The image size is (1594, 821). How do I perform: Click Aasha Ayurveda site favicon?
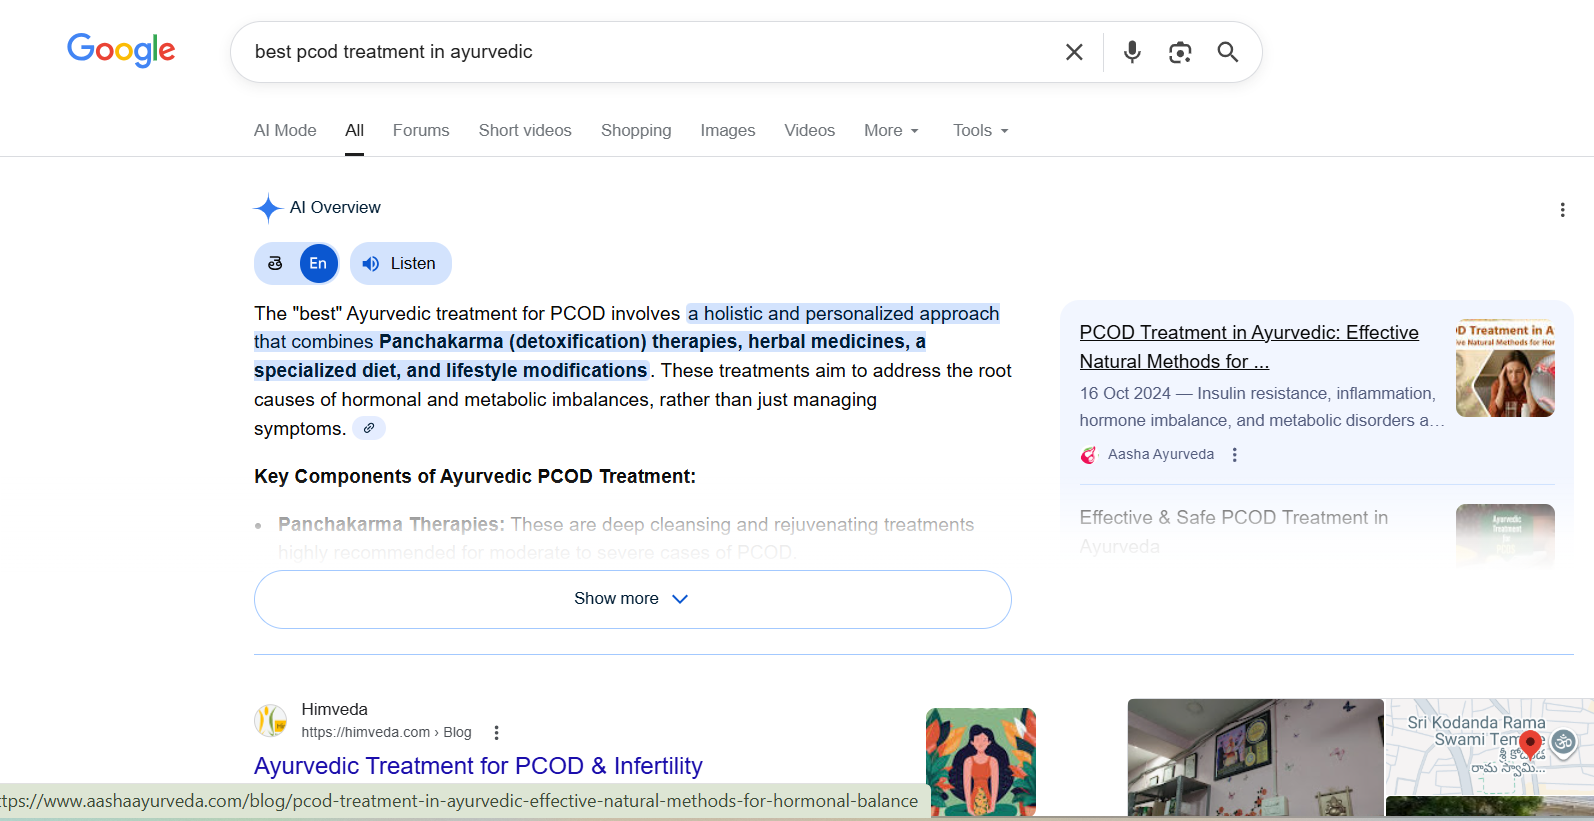1089,454
